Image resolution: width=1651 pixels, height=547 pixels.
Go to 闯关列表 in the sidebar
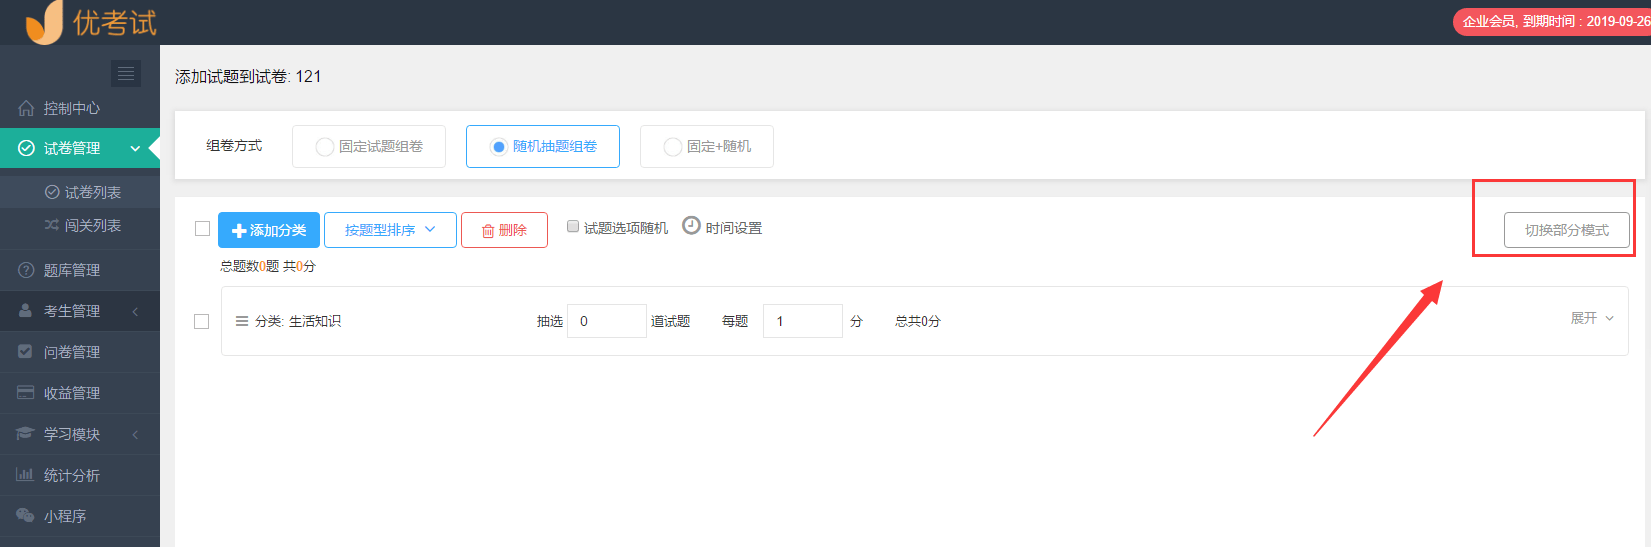click(92, 225)
